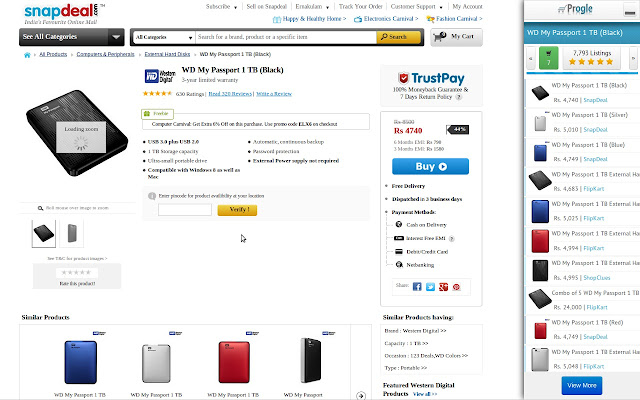Rate this product using star rating
This screenshot has width=640, height=400.
(76, 273)
